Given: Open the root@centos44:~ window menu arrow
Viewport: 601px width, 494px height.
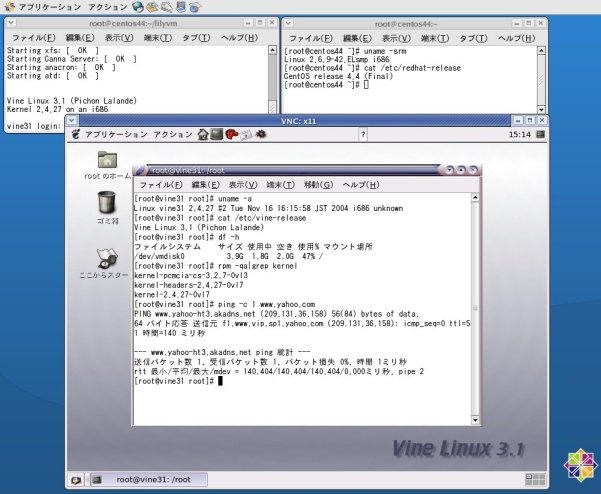Looking at the screenshot, I should click(288, 23).
